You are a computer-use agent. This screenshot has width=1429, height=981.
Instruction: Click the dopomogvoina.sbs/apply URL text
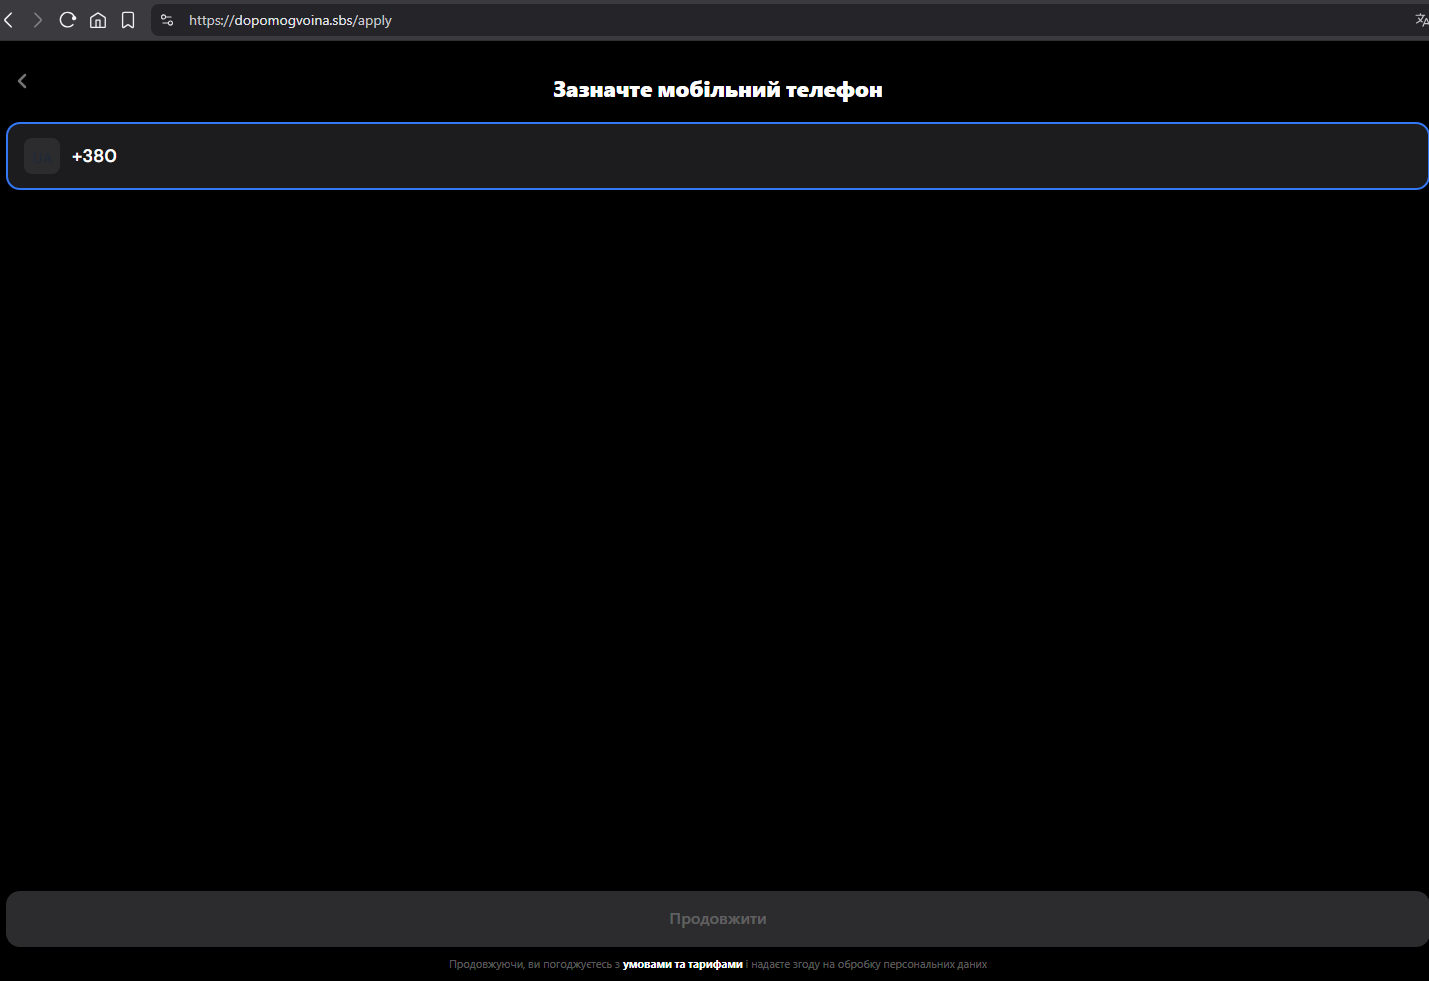[x=290, y=20]
